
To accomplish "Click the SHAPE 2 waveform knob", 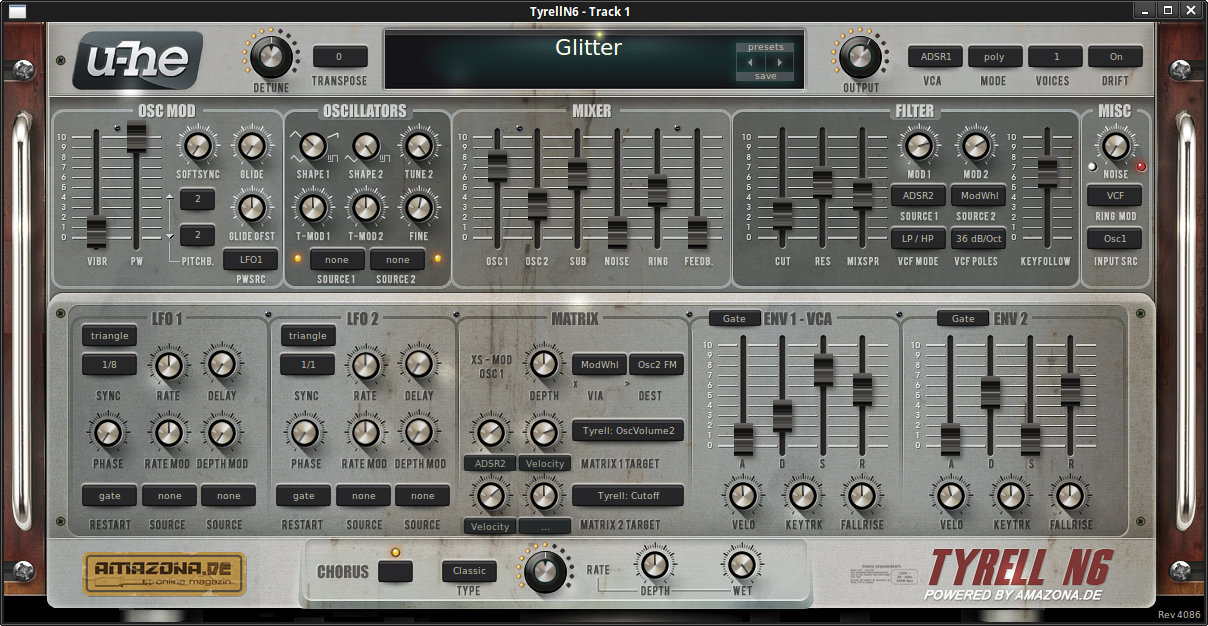I will coord(366,147).
